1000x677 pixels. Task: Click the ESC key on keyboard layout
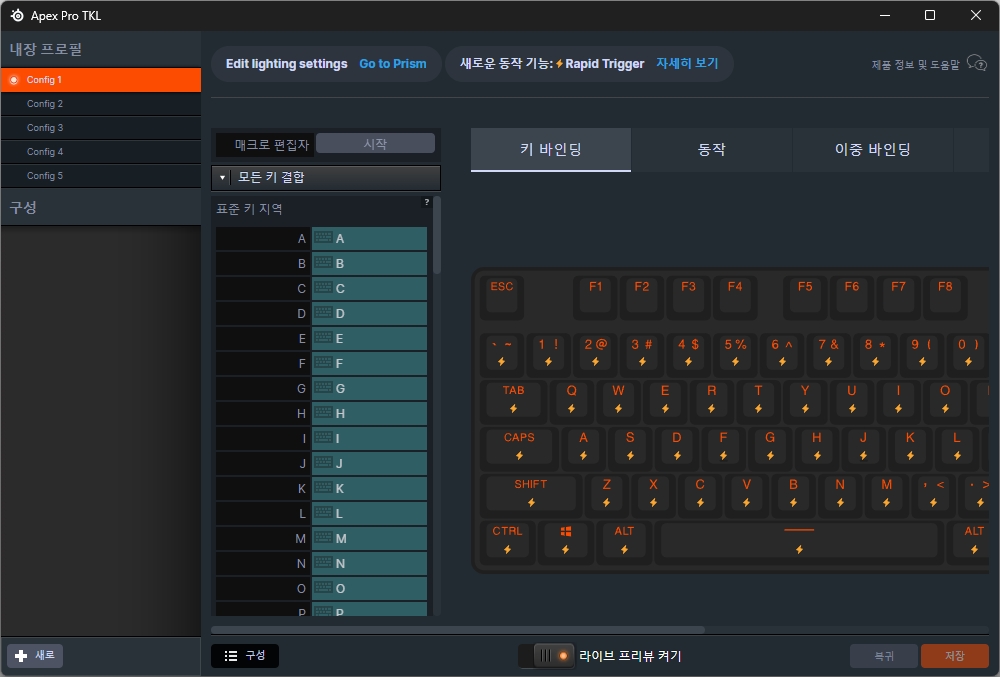coord(502,297)
